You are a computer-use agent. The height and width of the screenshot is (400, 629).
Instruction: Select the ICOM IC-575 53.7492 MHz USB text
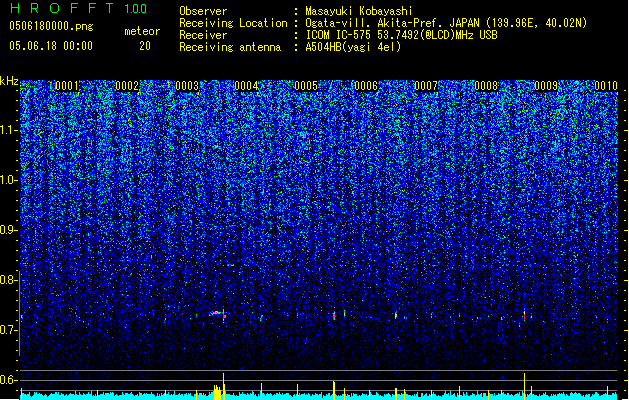[401, 35]
